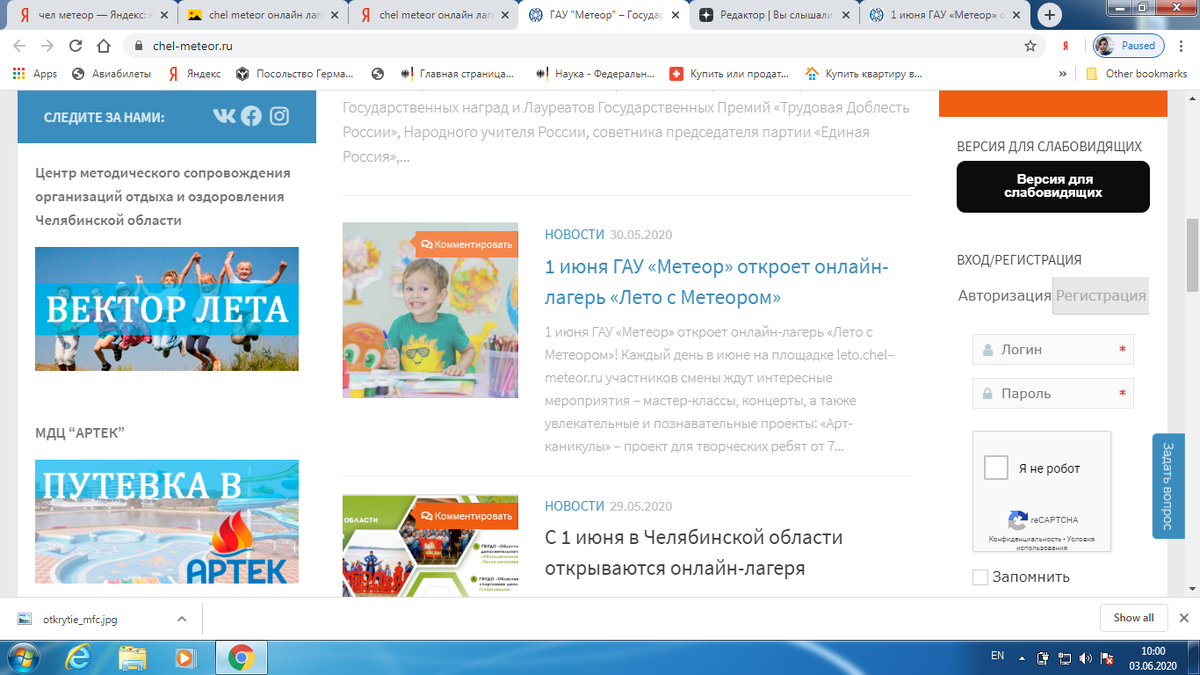The height and width of the screenshot is (675, 1200).
Task: Enable the «Запомнить» checkbox
Action: [x=980, y=577]
